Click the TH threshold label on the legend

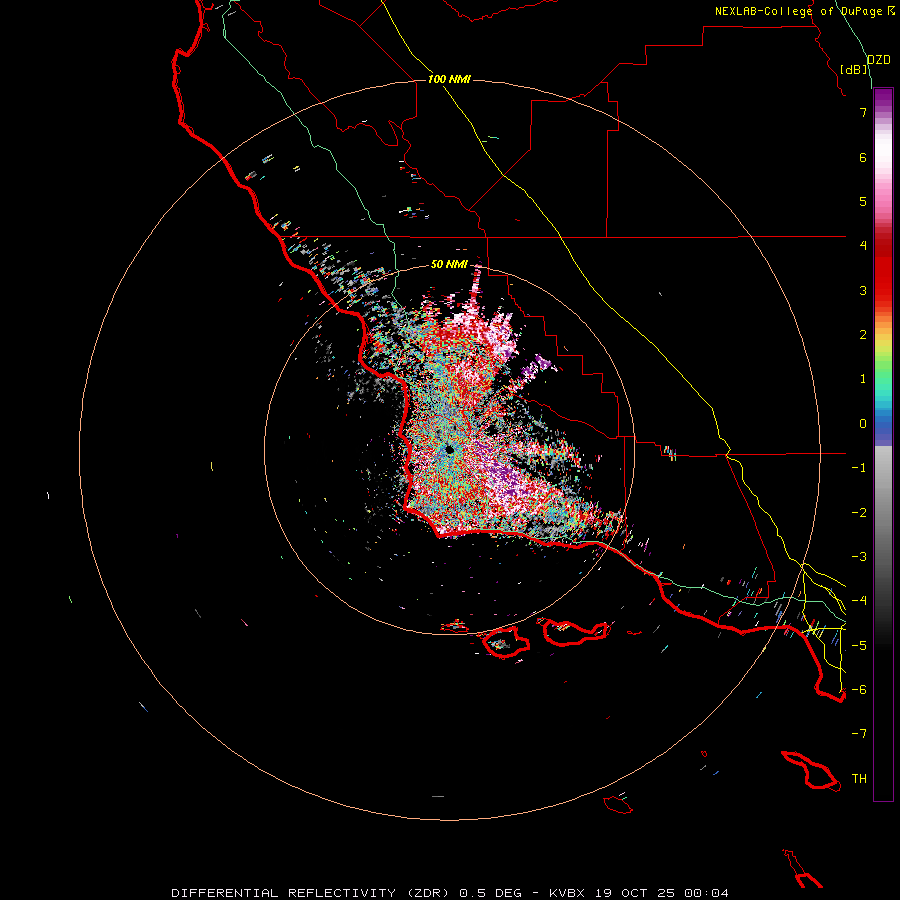coord(859,779)
